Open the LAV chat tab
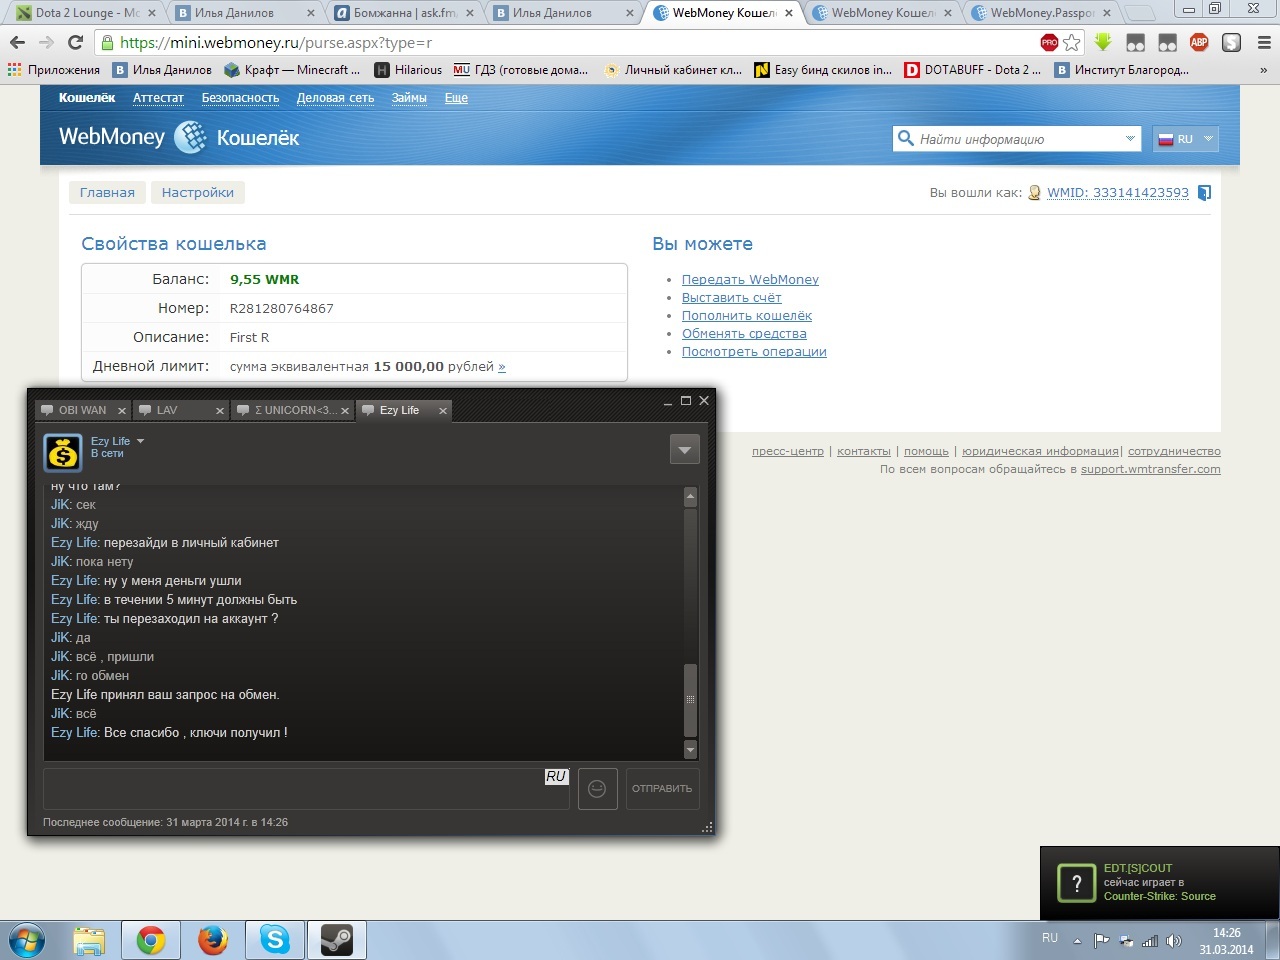 [x=180, y=410]
